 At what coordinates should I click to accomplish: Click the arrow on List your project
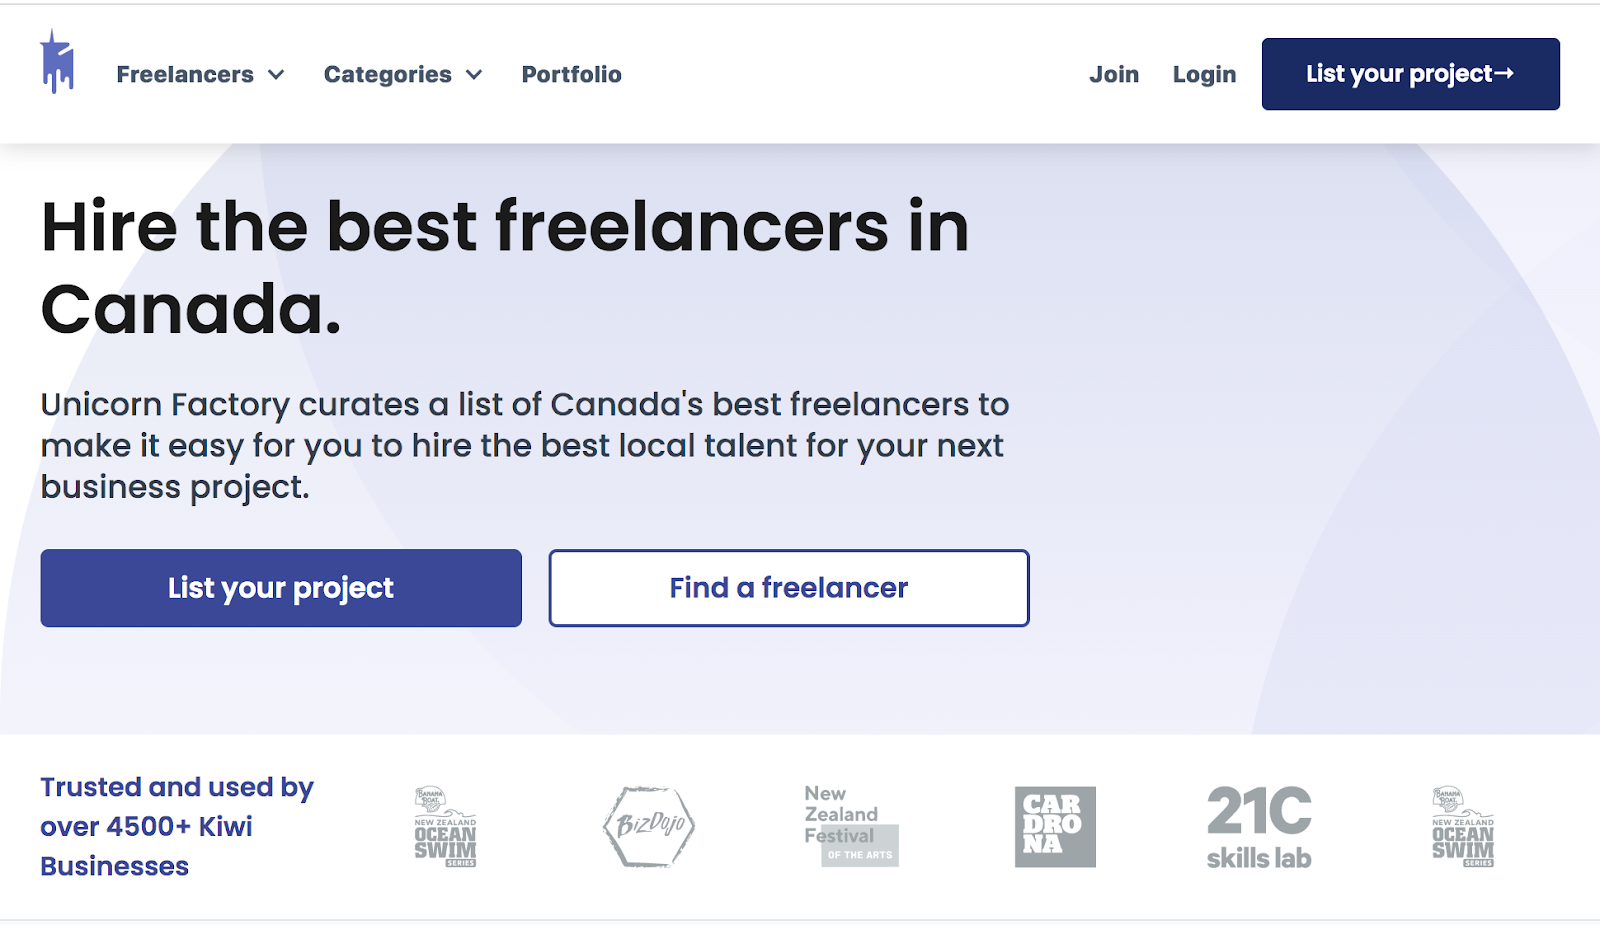click(x=1504, y=73)
